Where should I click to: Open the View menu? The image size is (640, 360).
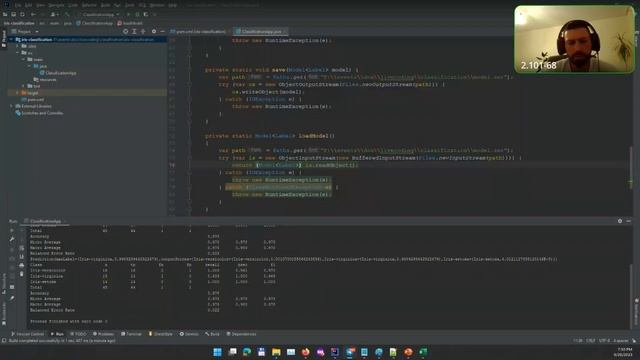(x=40, y=5)
